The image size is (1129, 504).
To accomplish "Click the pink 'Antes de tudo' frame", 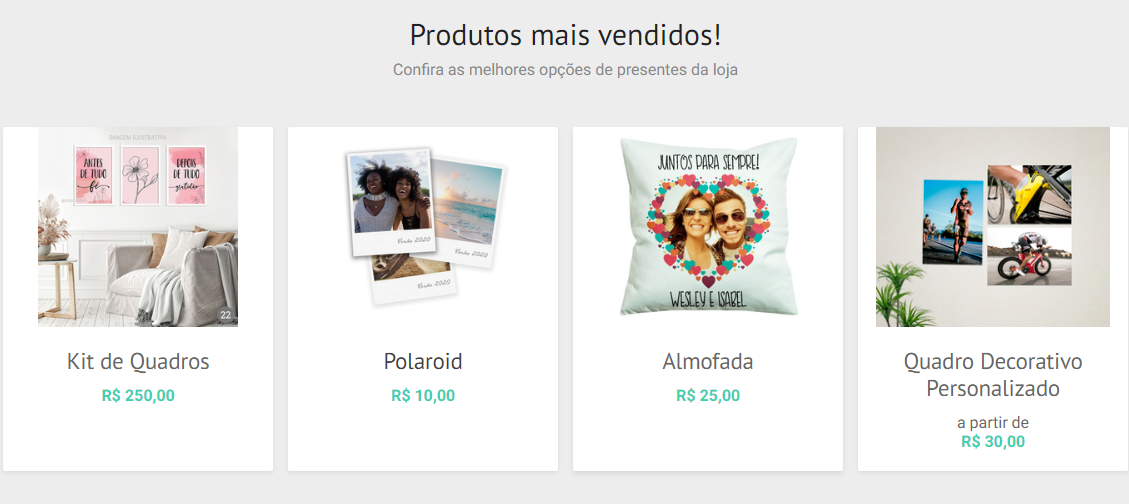I will pyautogui.click(x=94, y=175).
